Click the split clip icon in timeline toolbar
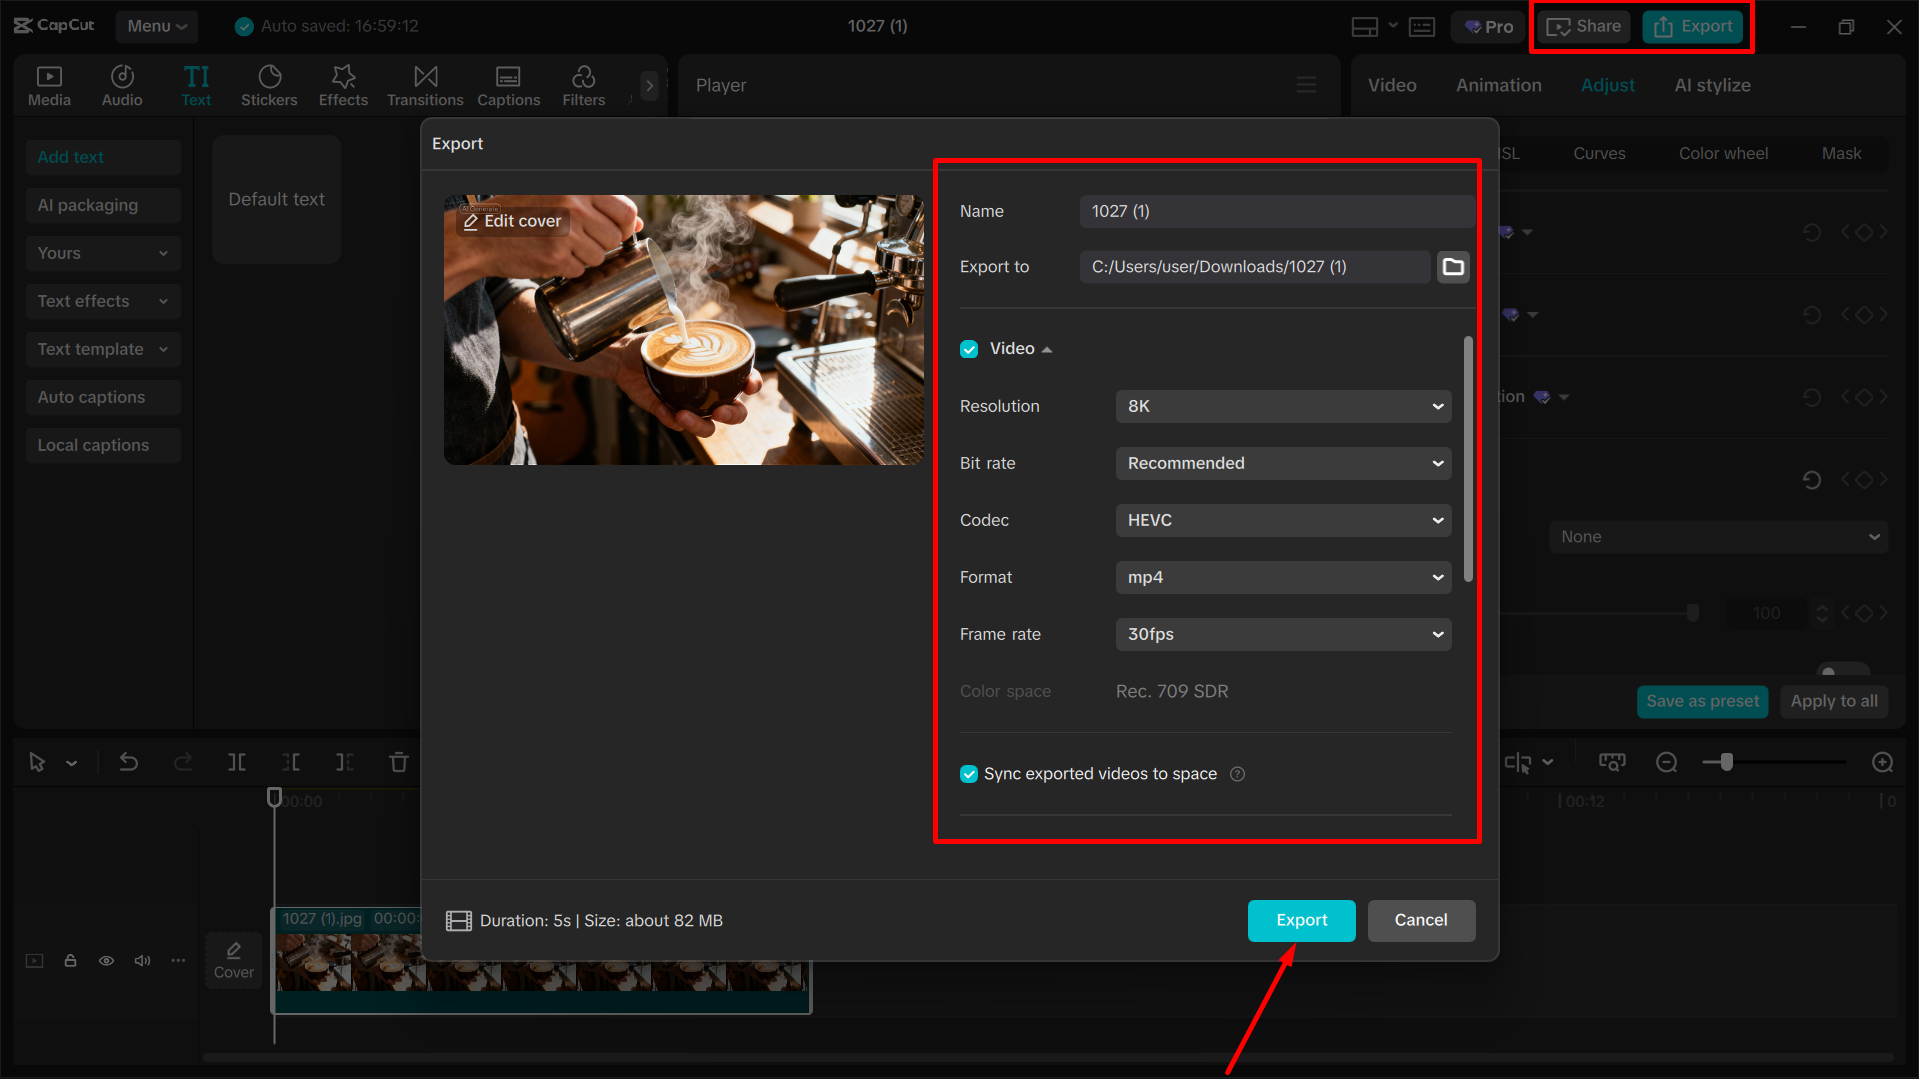Image resolution: width=1919 pixels, height=1079 pixels. 237,762
